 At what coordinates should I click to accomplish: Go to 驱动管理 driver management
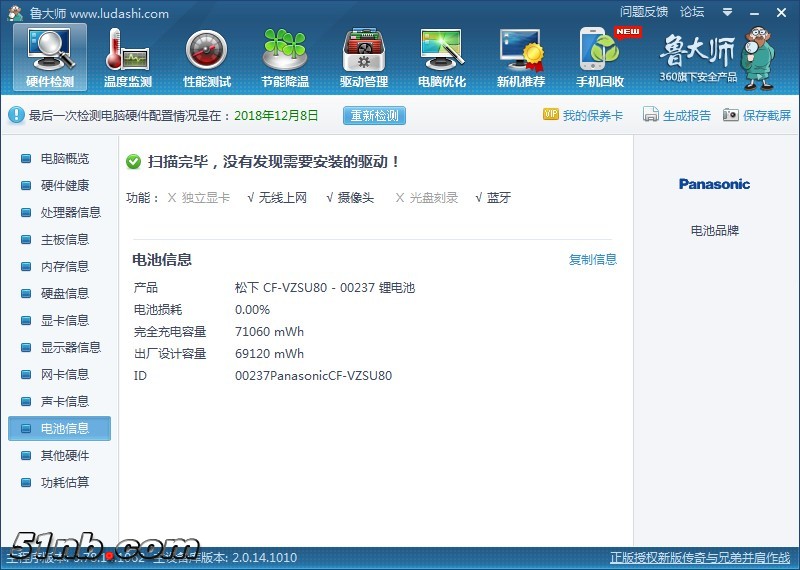coord(364,57)
